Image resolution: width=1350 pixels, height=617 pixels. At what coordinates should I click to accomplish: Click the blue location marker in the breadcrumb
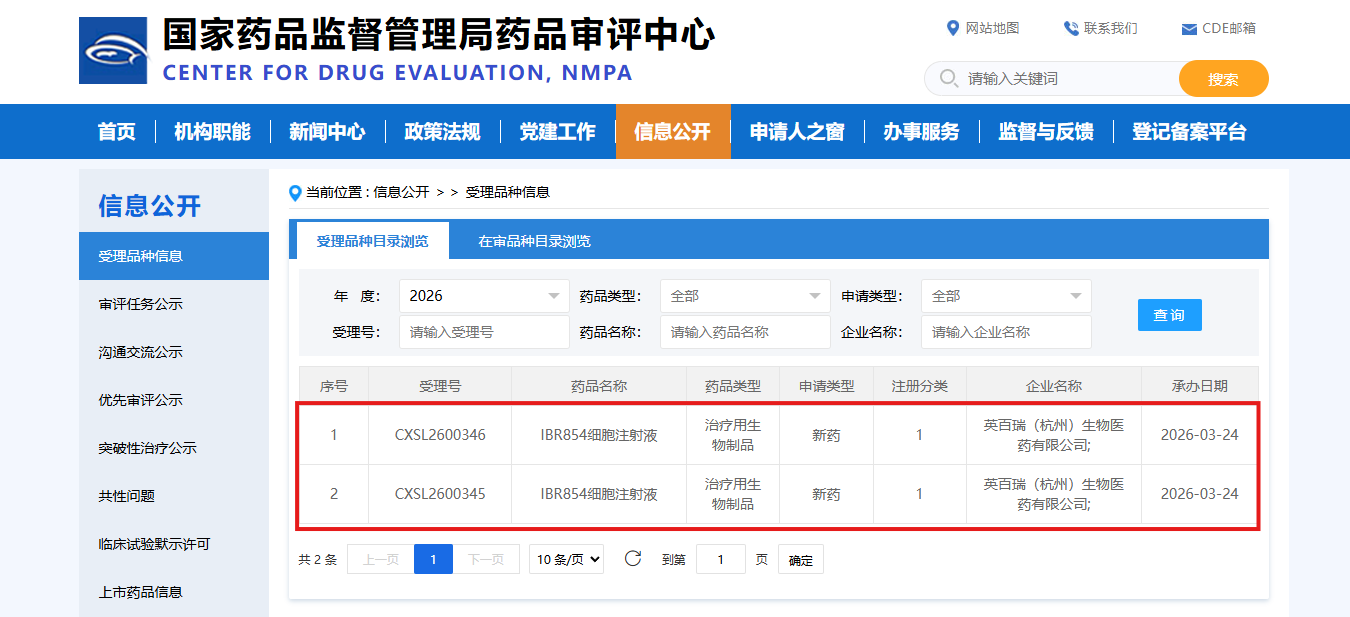293,193
